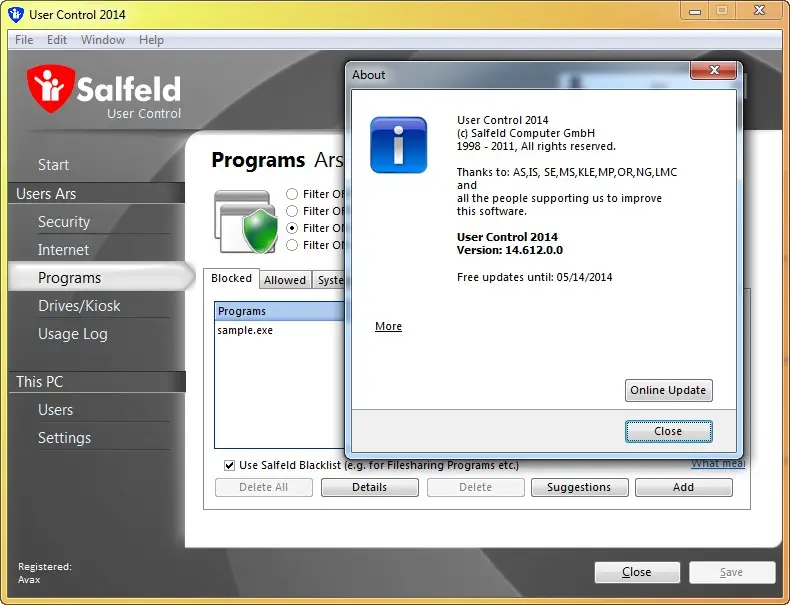
Task: Open Programs section in sidebar
Action: point(101,278)
